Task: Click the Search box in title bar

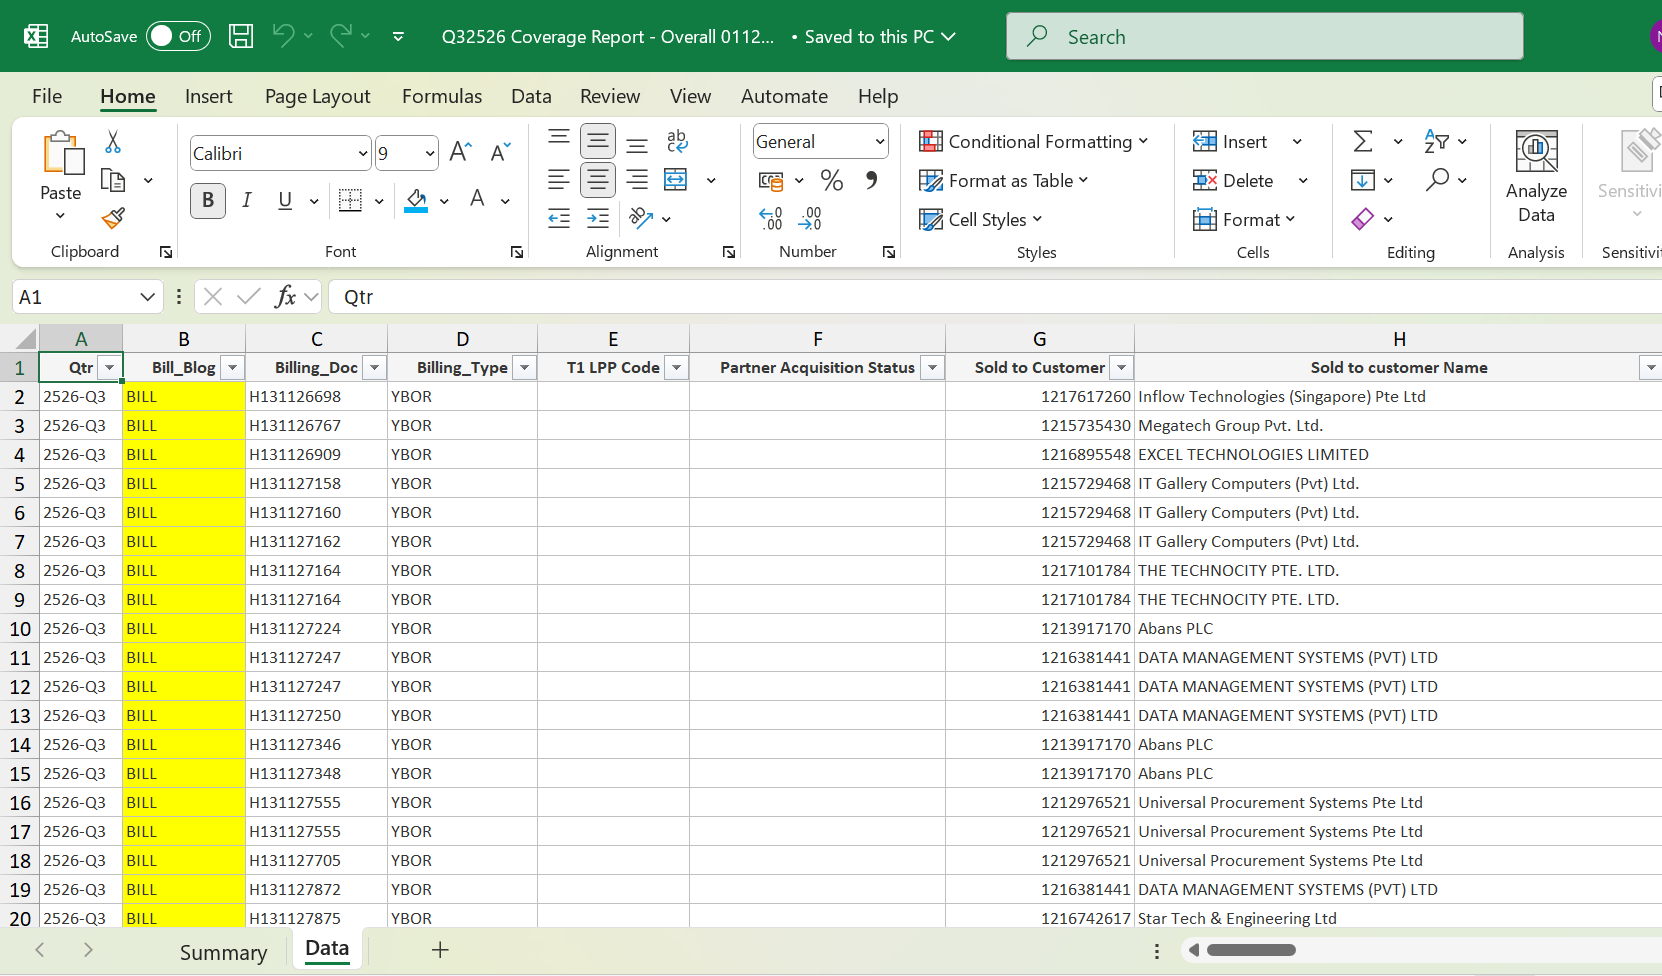Action: point(1264,37)
